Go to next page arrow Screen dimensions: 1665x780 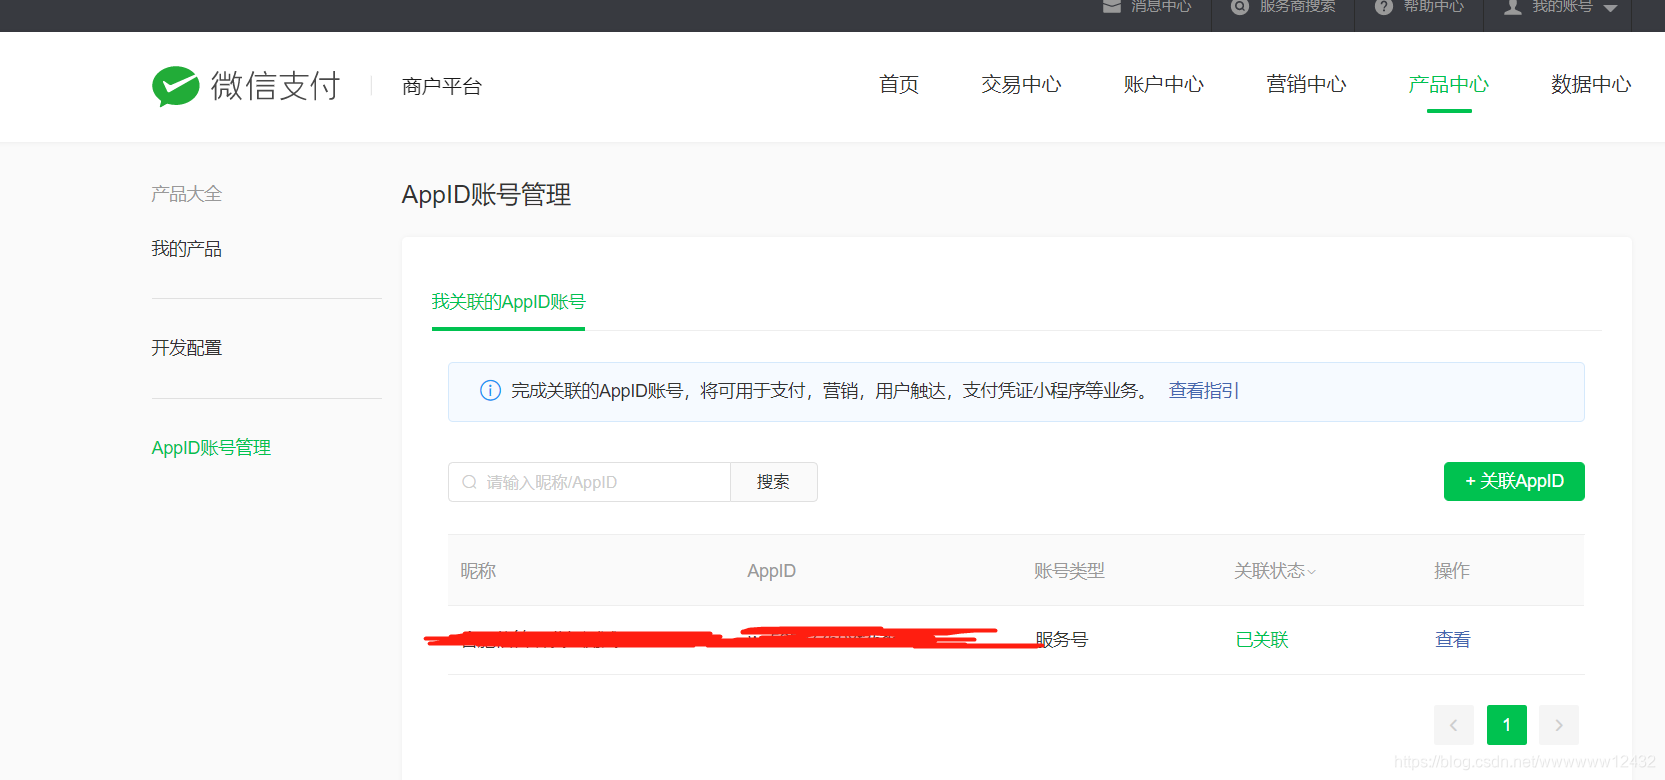click(1559, 725)
